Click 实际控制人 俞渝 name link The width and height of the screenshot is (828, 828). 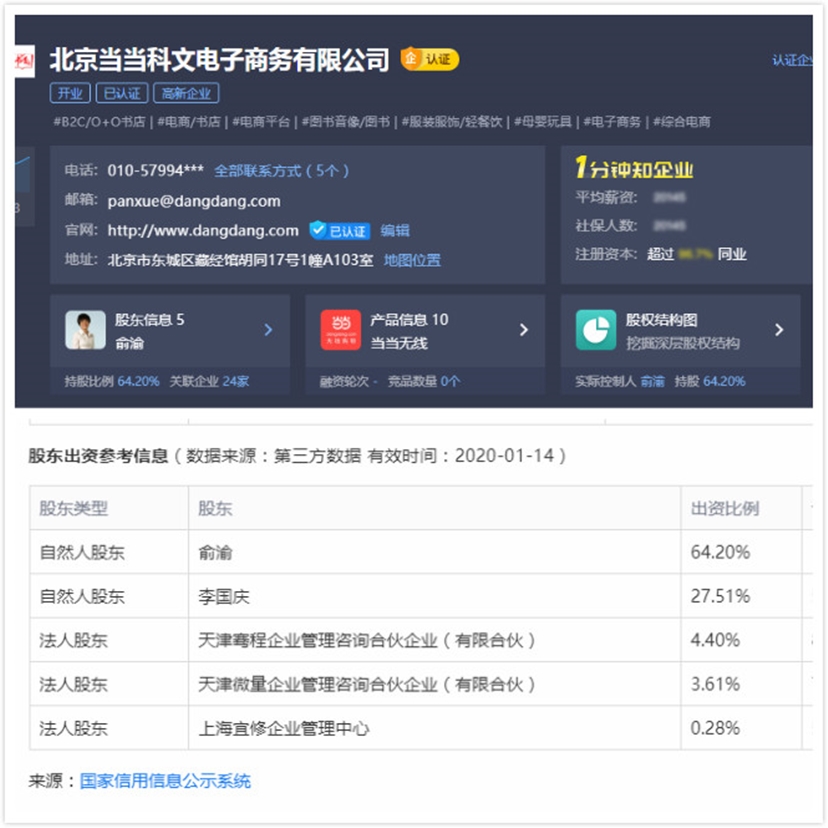click(652, 381)
